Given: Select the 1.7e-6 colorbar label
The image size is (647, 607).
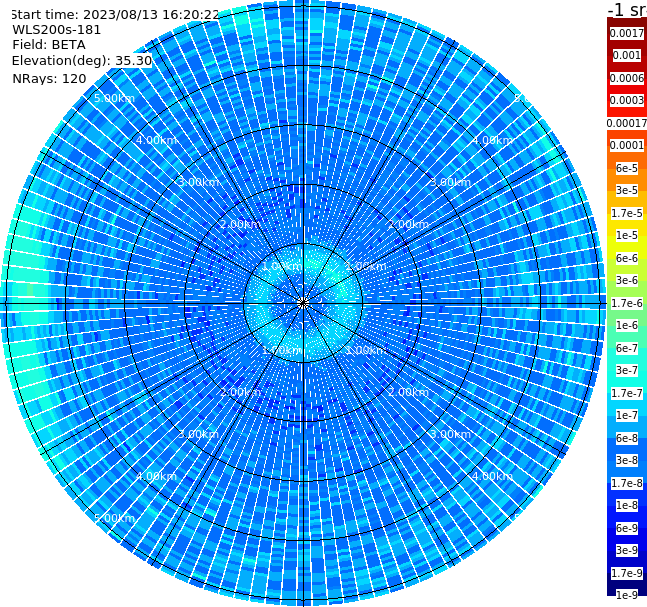Looking at the screenshot, I should pyautogui.click(x=627, y=303).
